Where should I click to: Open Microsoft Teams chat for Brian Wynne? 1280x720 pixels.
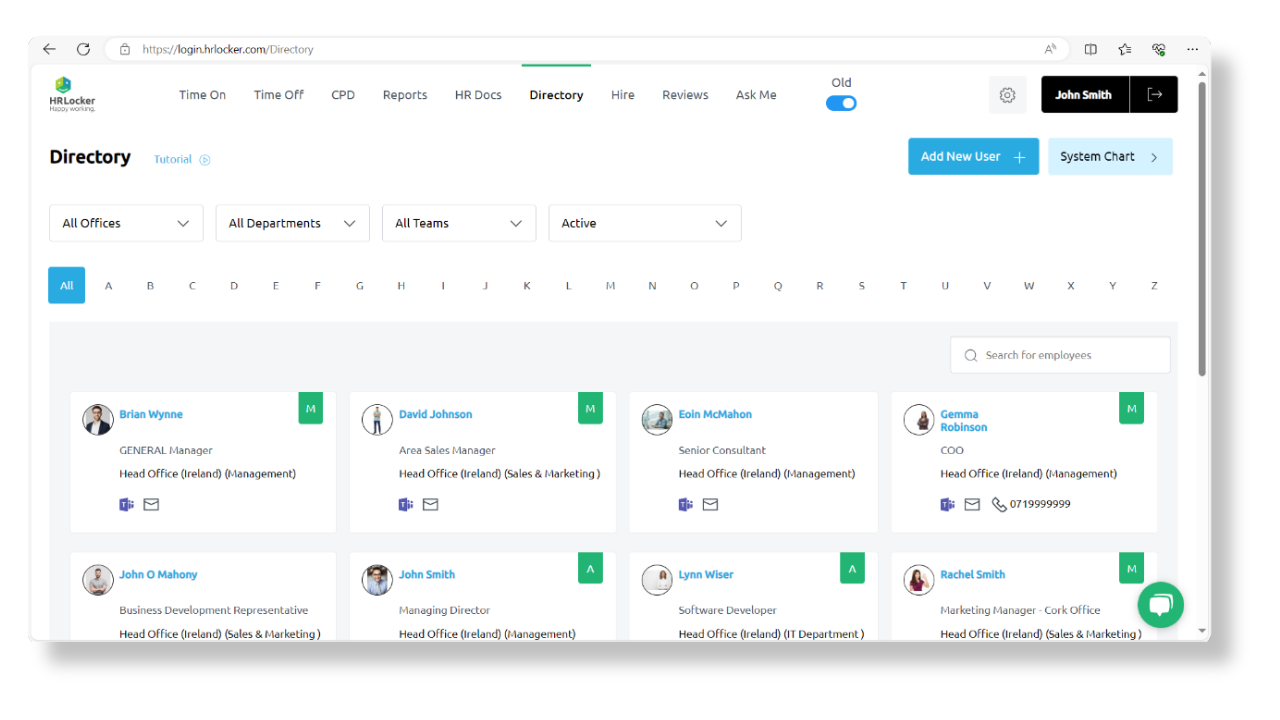coord(125,504)
